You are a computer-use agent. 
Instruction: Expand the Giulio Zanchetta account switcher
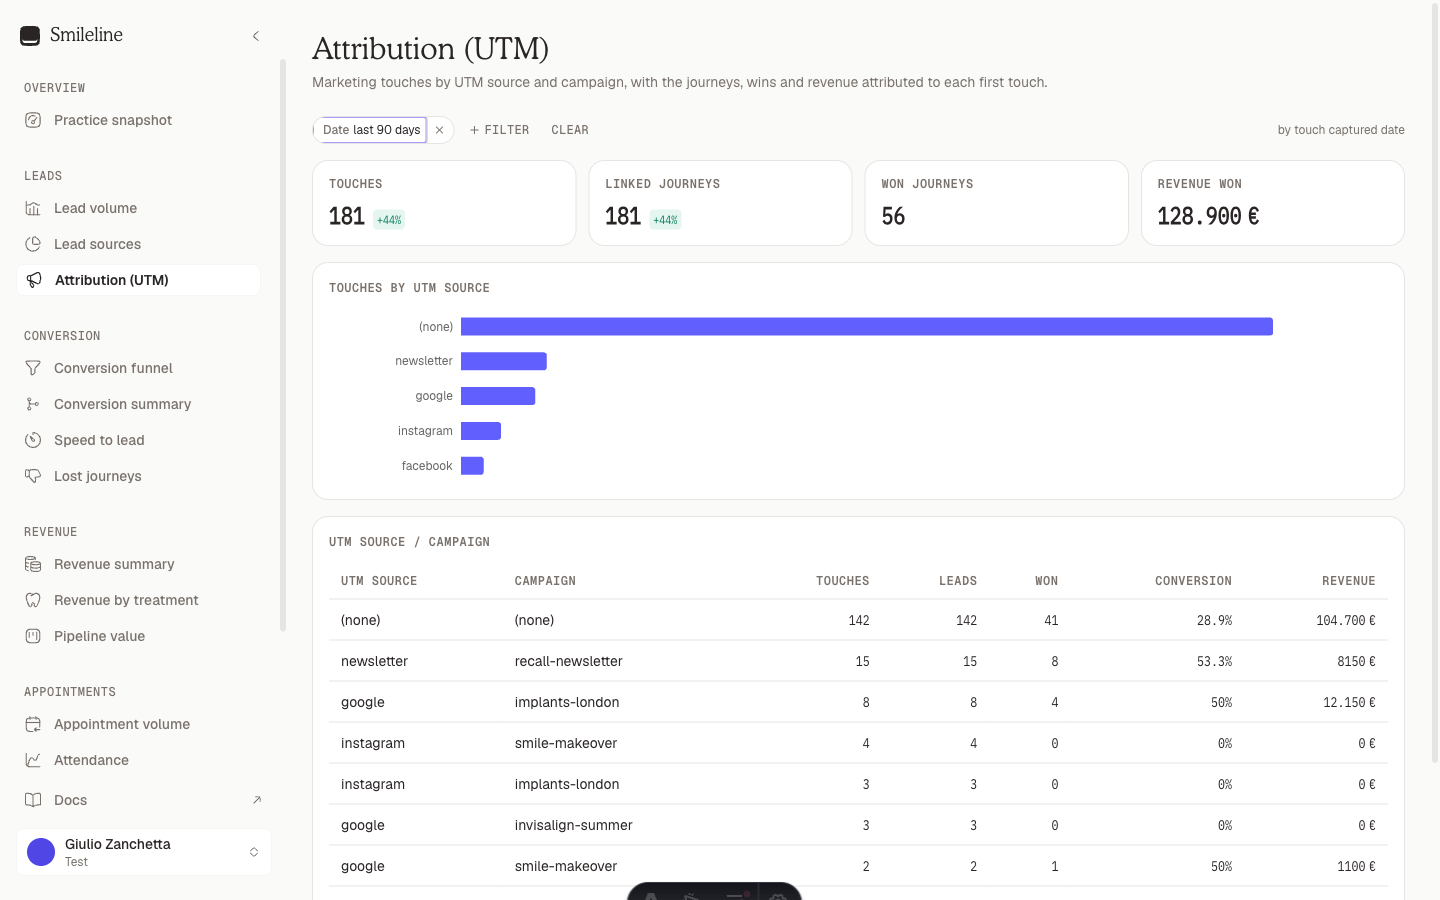(254, 852)
